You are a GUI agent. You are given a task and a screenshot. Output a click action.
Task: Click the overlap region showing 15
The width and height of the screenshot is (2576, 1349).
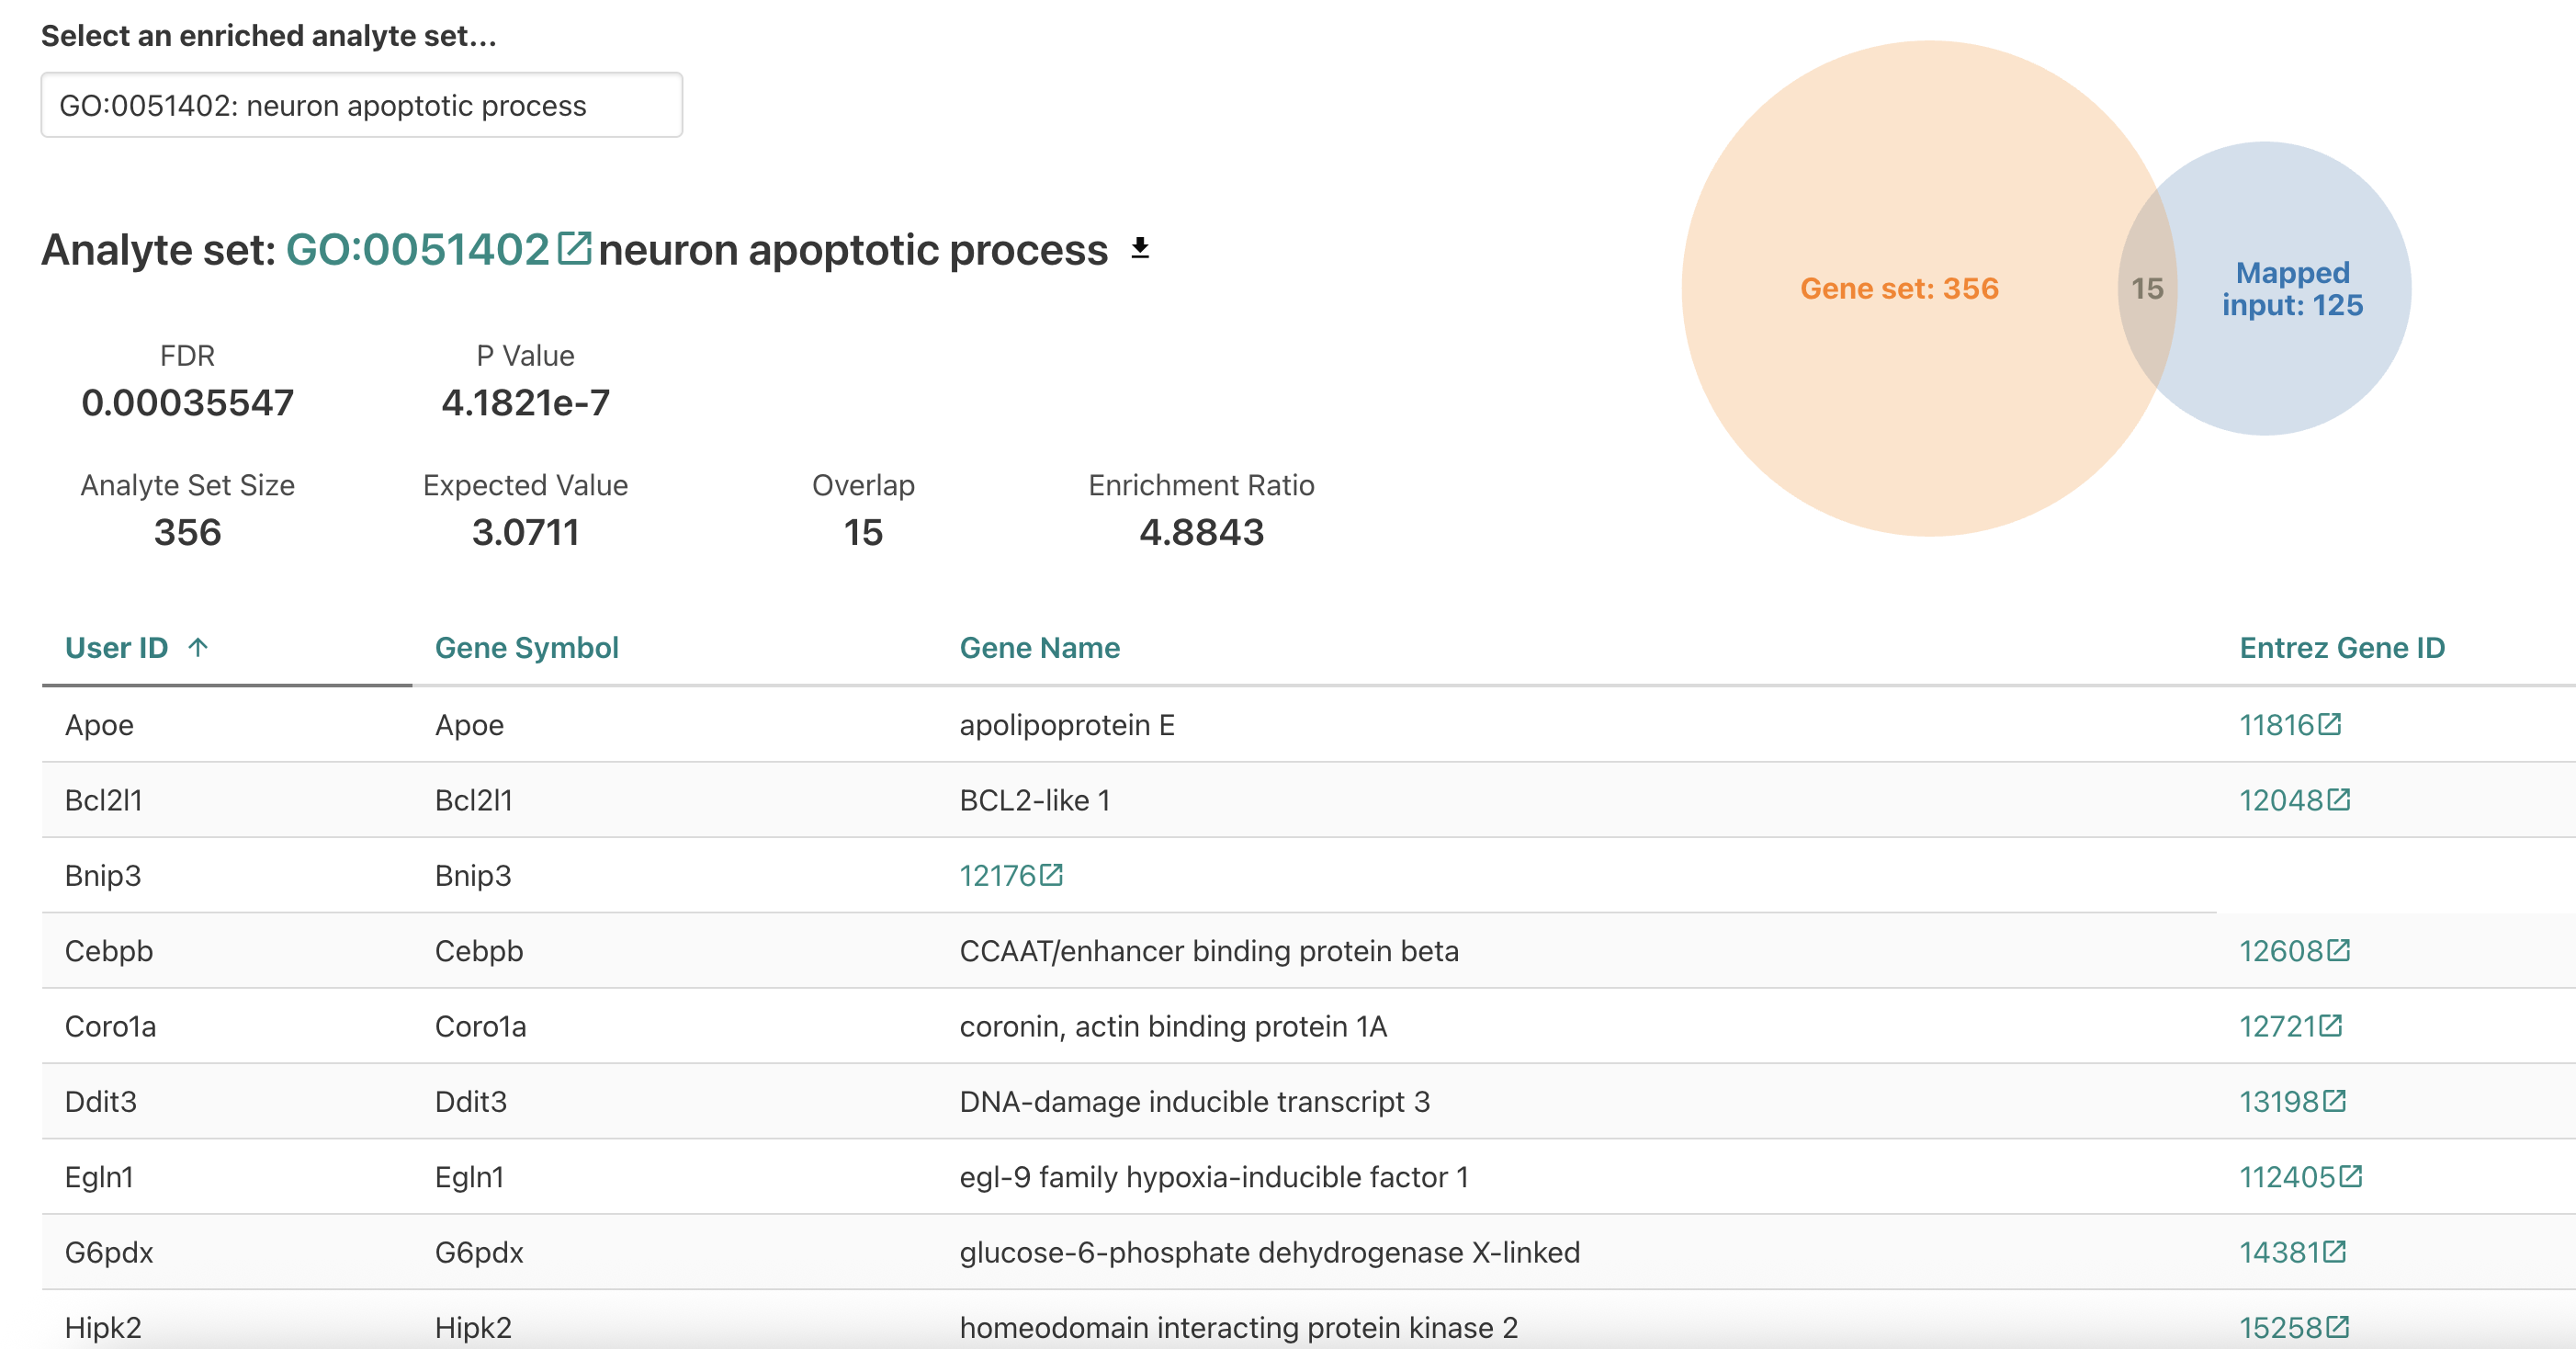coord(2147,289)
